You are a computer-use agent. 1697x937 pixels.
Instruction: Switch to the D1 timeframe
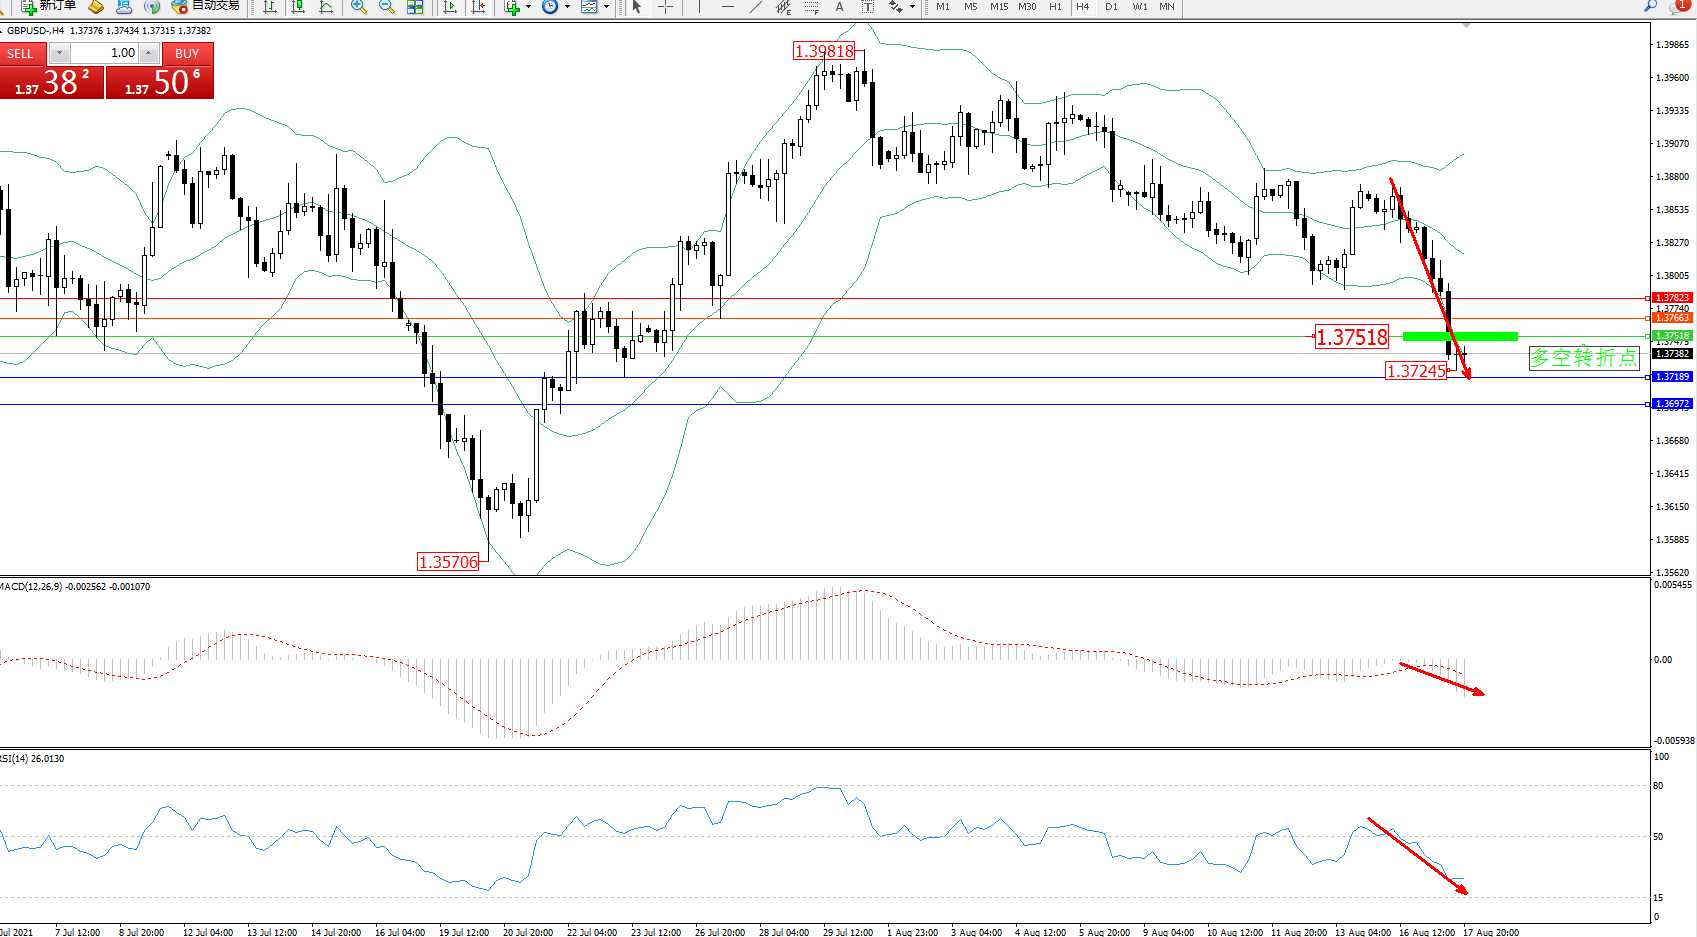(x=1111, y=7)
